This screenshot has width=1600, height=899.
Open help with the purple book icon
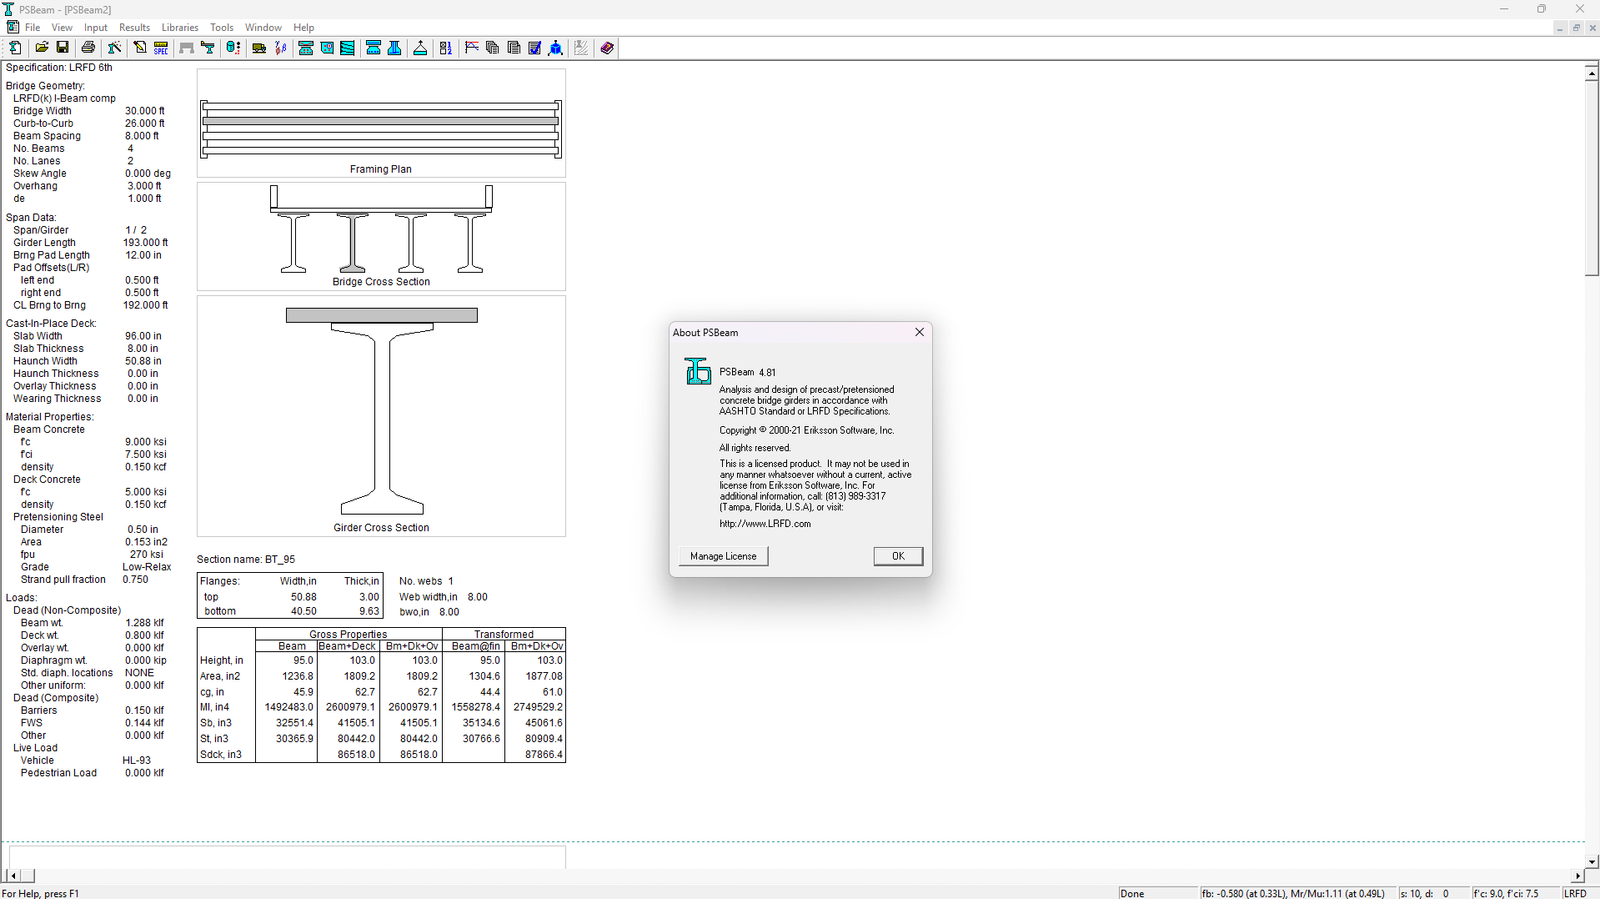click(x=607, y=48)
